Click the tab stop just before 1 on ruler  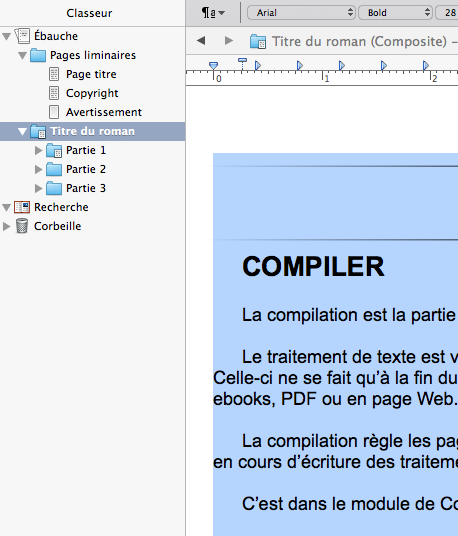(x=300, y=65)
